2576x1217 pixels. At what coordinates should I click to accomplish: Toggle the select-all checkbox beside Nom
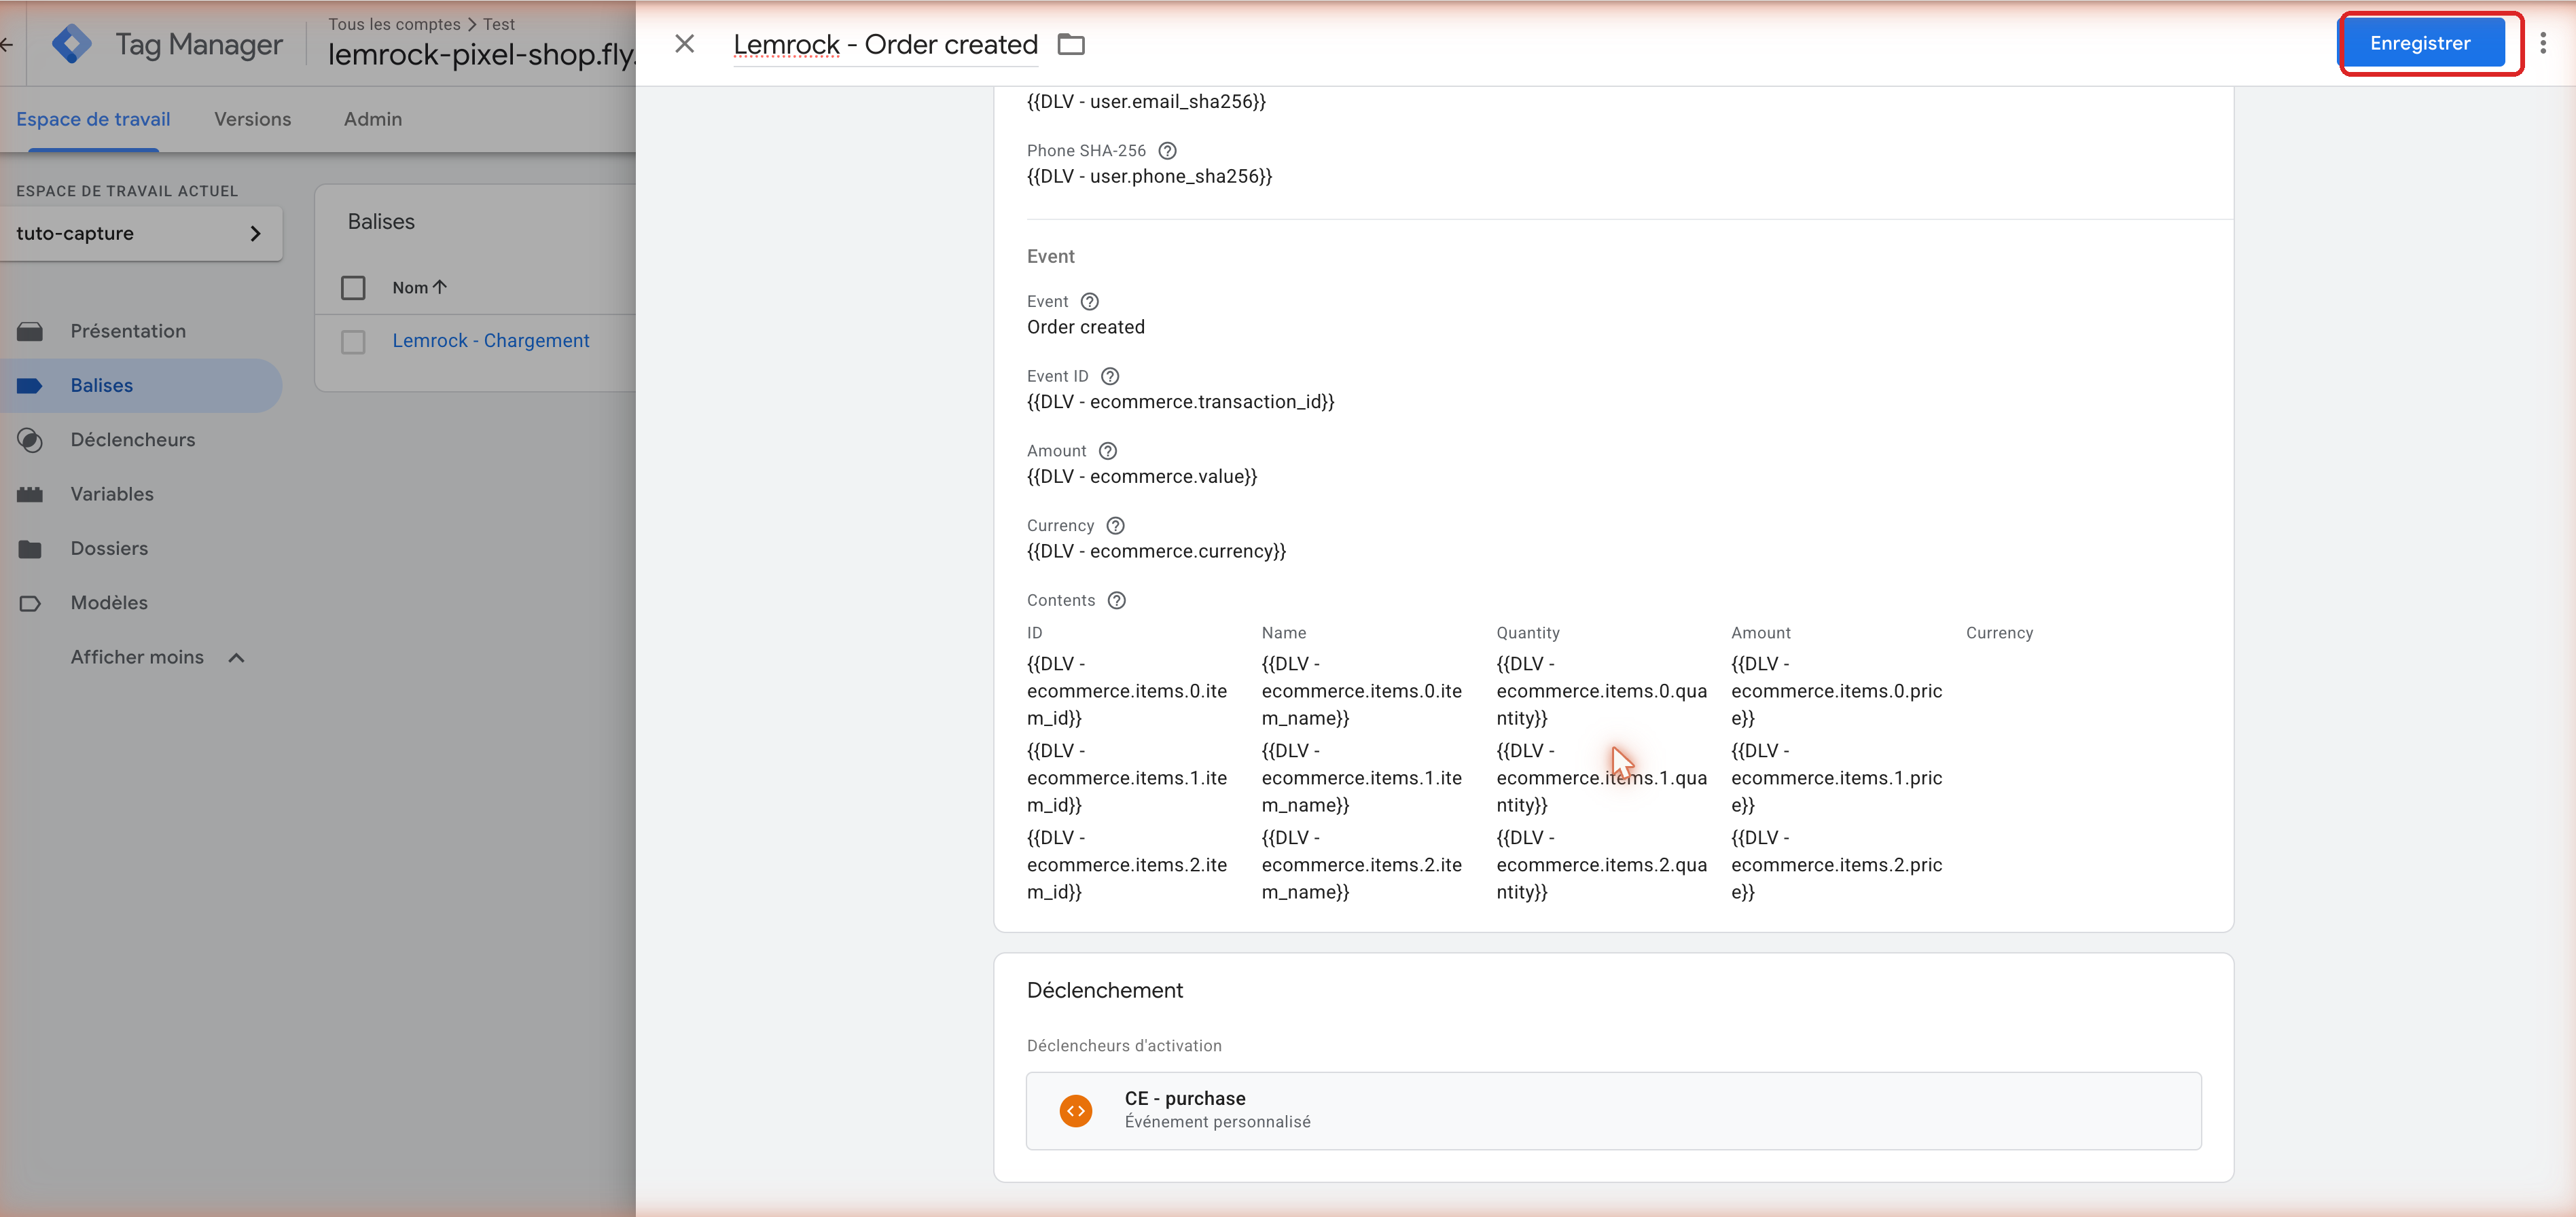[x=353, y=288]
